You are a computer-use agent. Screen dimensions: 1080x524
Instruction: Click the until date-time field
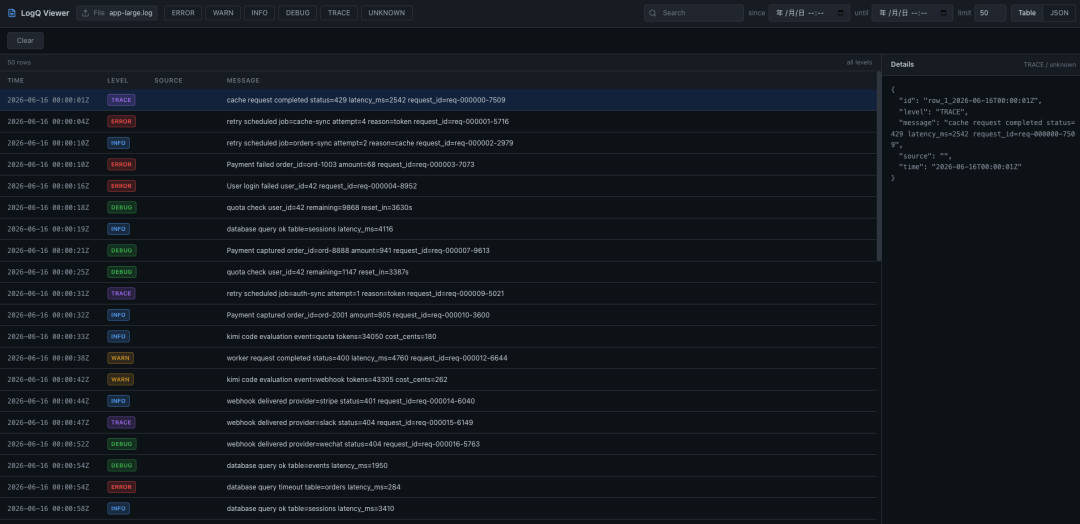tap(912, 13)
